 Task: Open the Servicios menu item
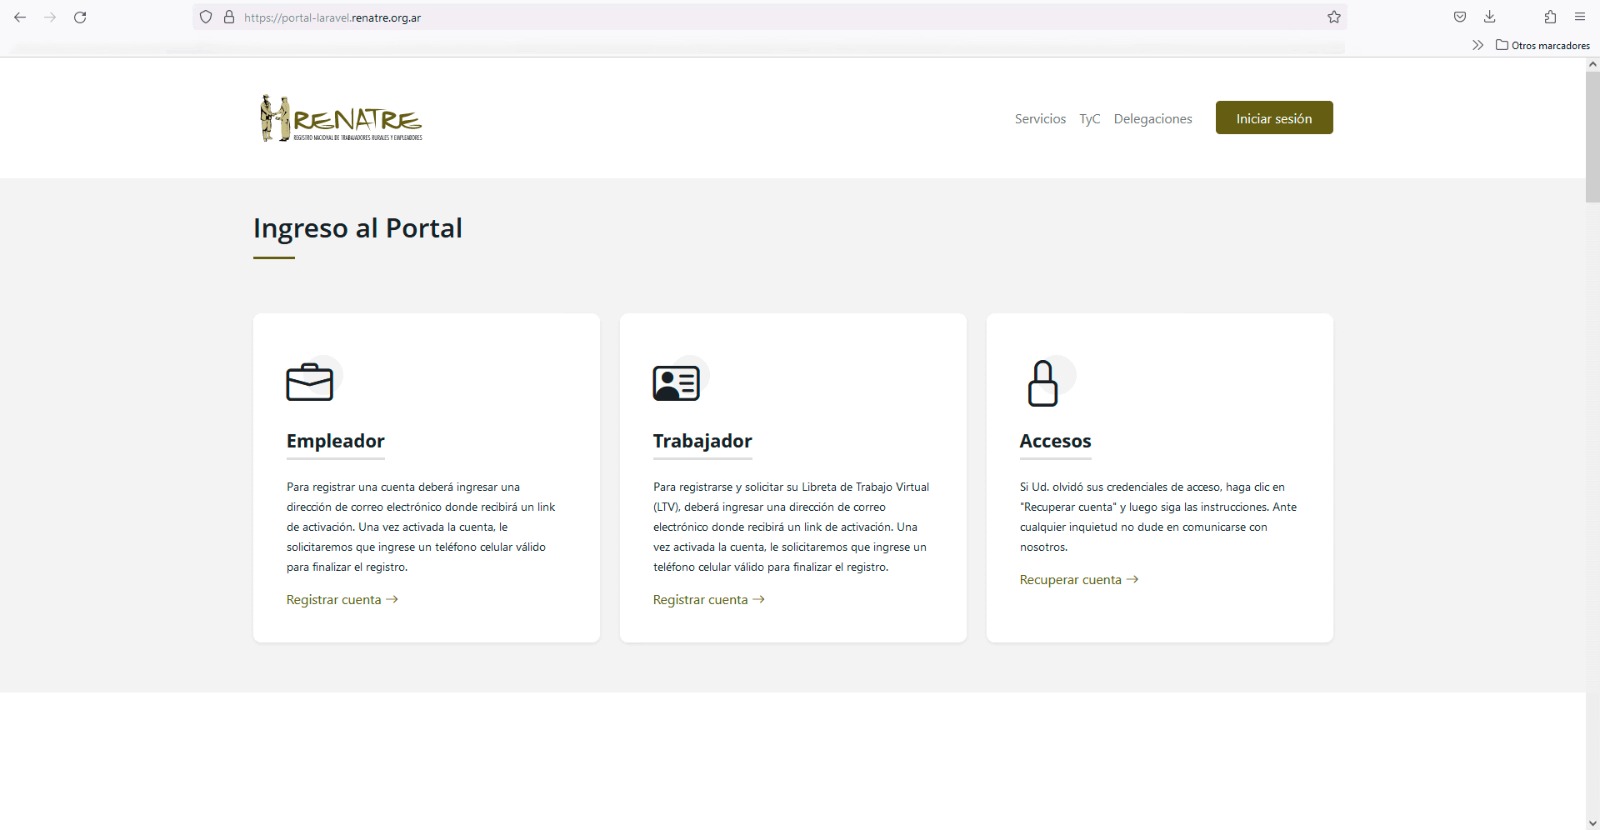pos(1040,119)
